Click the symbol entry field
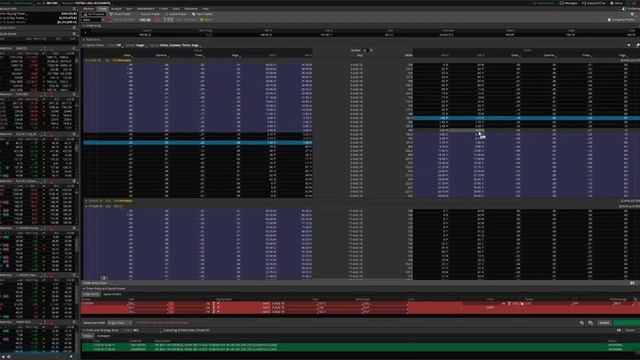The width and height of the screenshot is (640, 360). click(x=92, y=20)
